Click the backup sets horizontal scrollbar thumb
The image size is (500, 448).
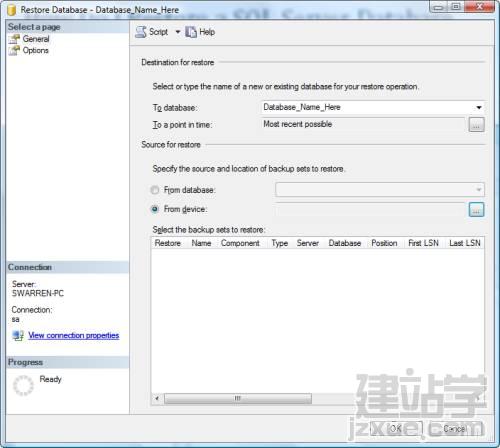[238, 399]
